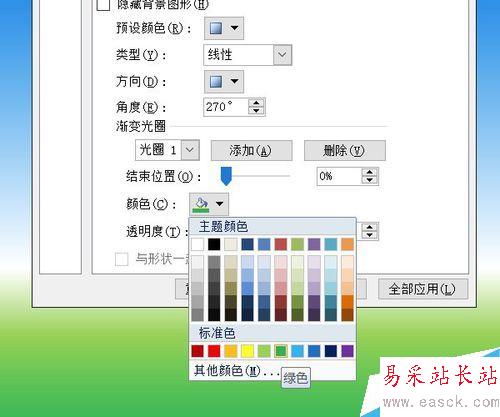
Task: Pick the lightest tint in red theme column
Action: click(281, 262)
